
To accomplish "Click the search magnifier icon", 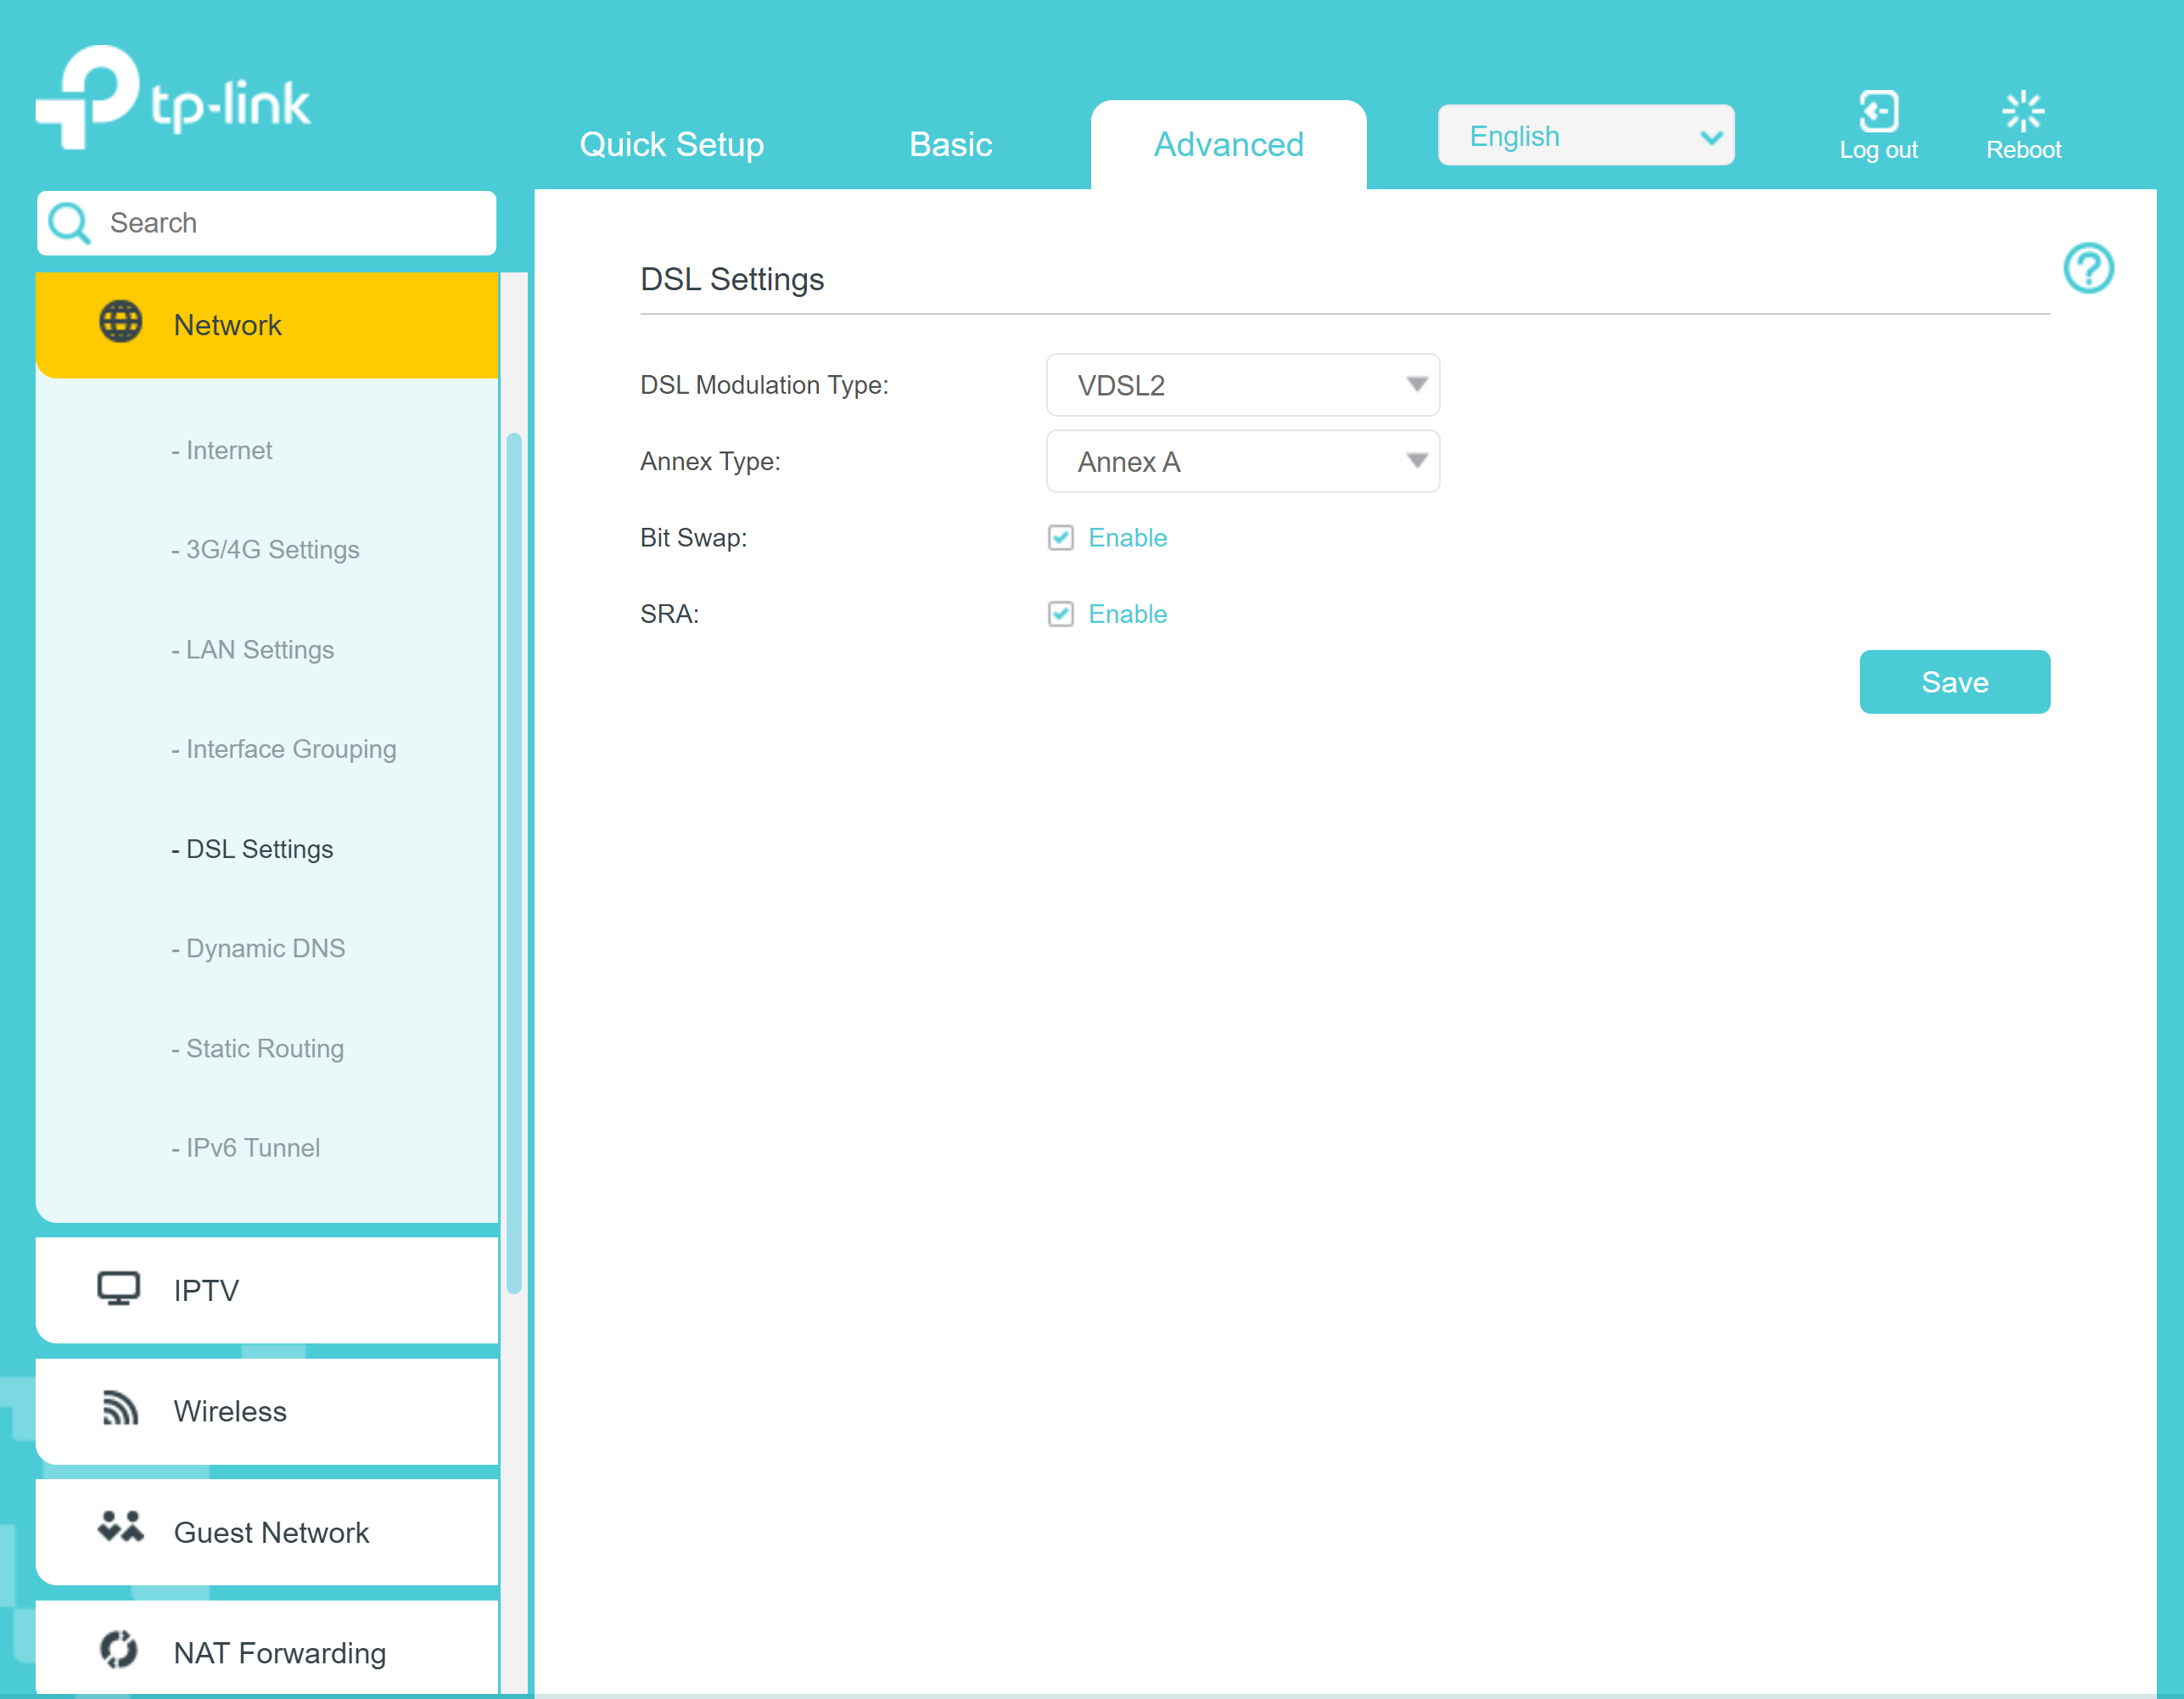I will [70, 223].
